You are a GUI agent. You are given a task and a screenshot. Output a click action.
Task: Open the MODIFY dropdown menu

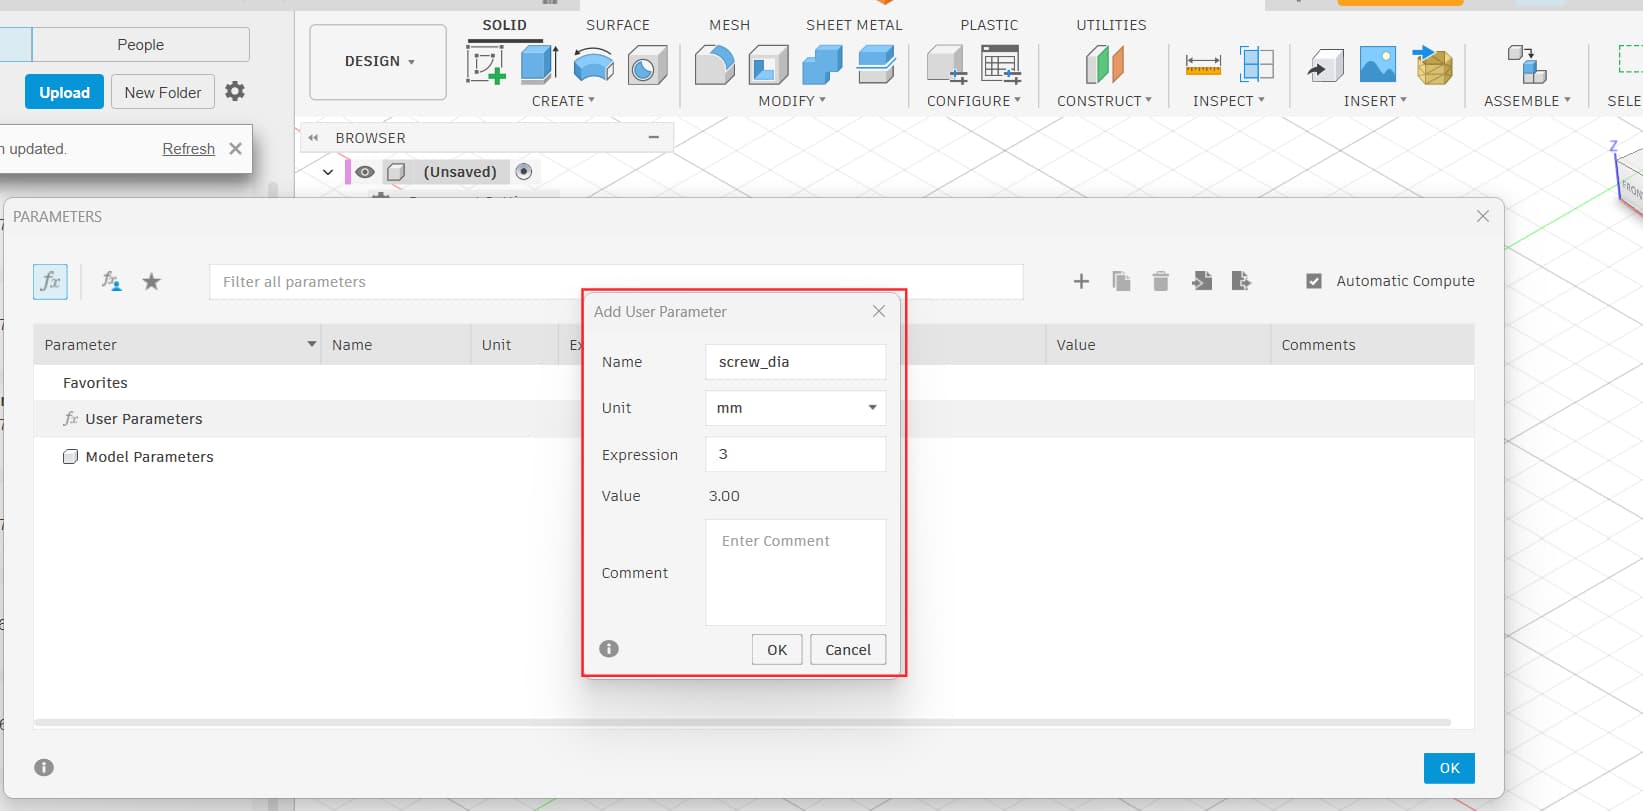coord(792,101)
